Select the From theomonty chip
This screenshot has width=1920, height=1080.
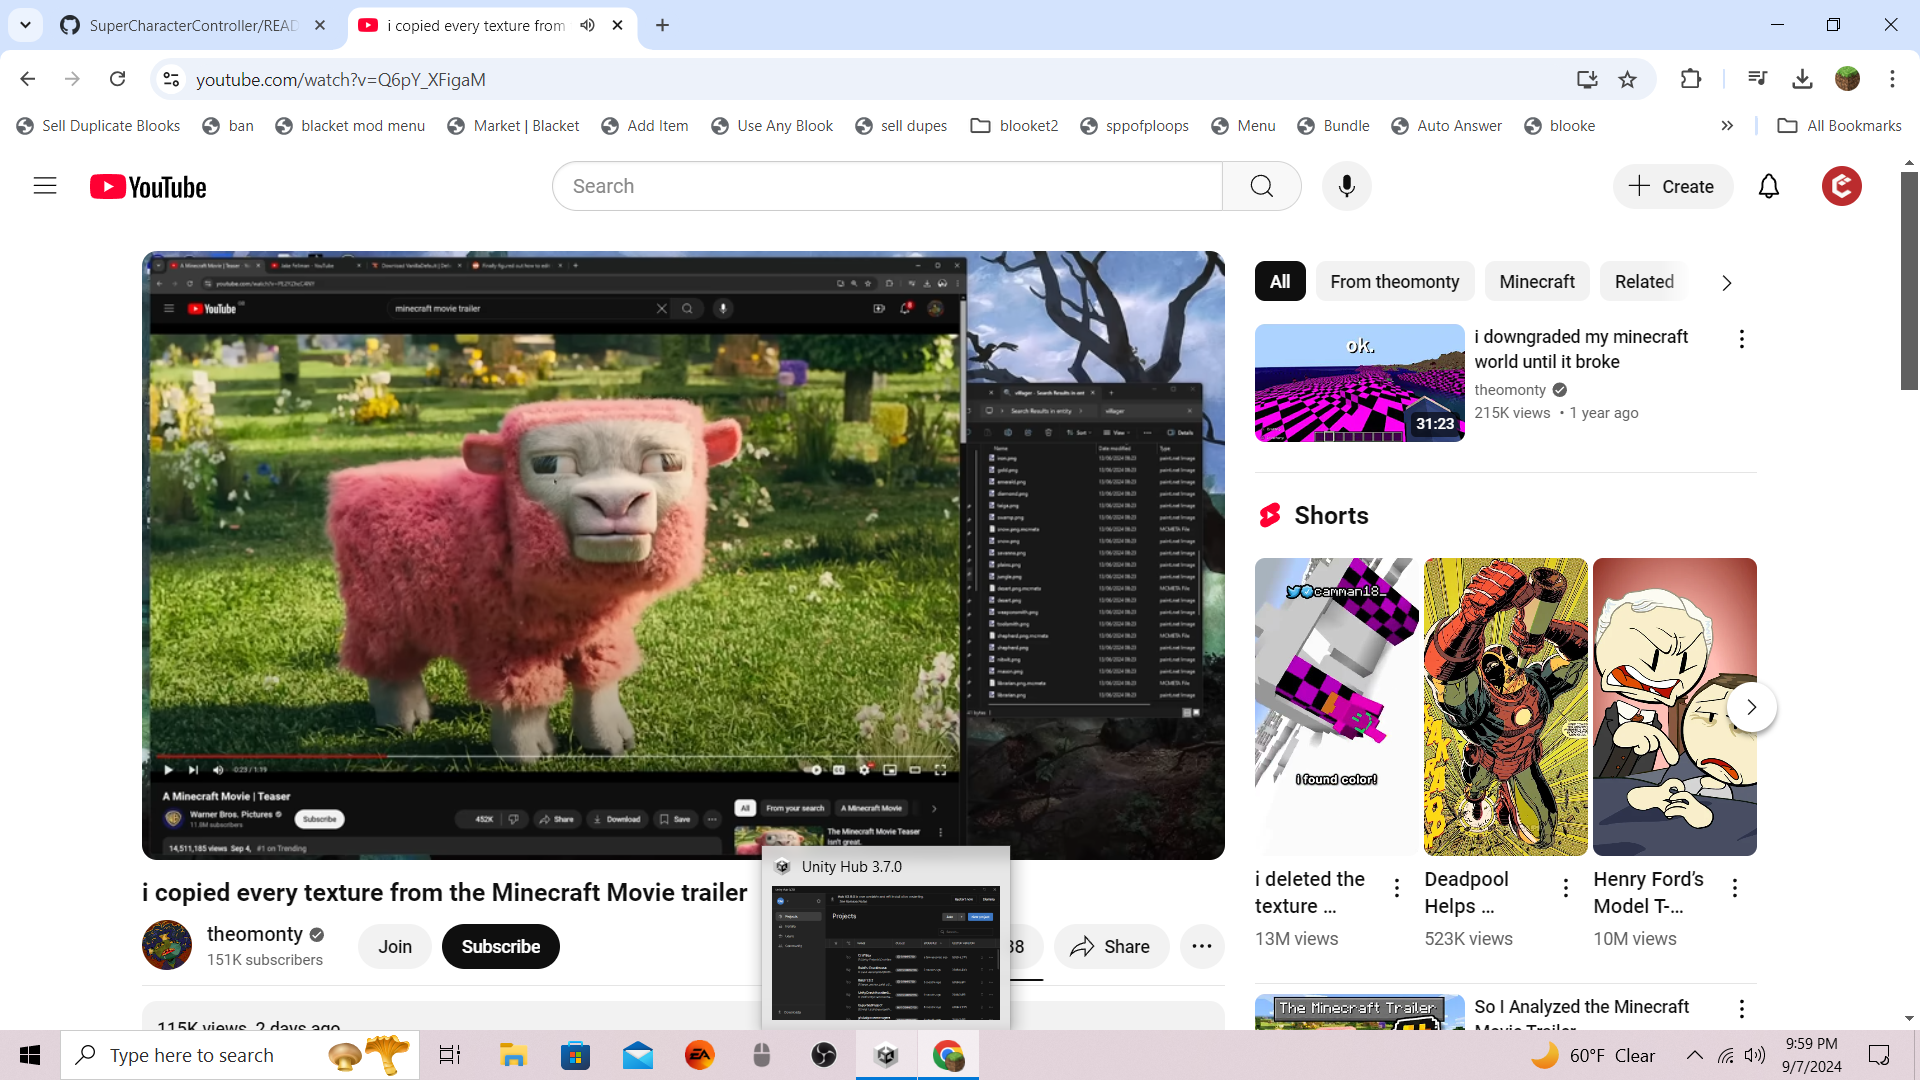1394,282
